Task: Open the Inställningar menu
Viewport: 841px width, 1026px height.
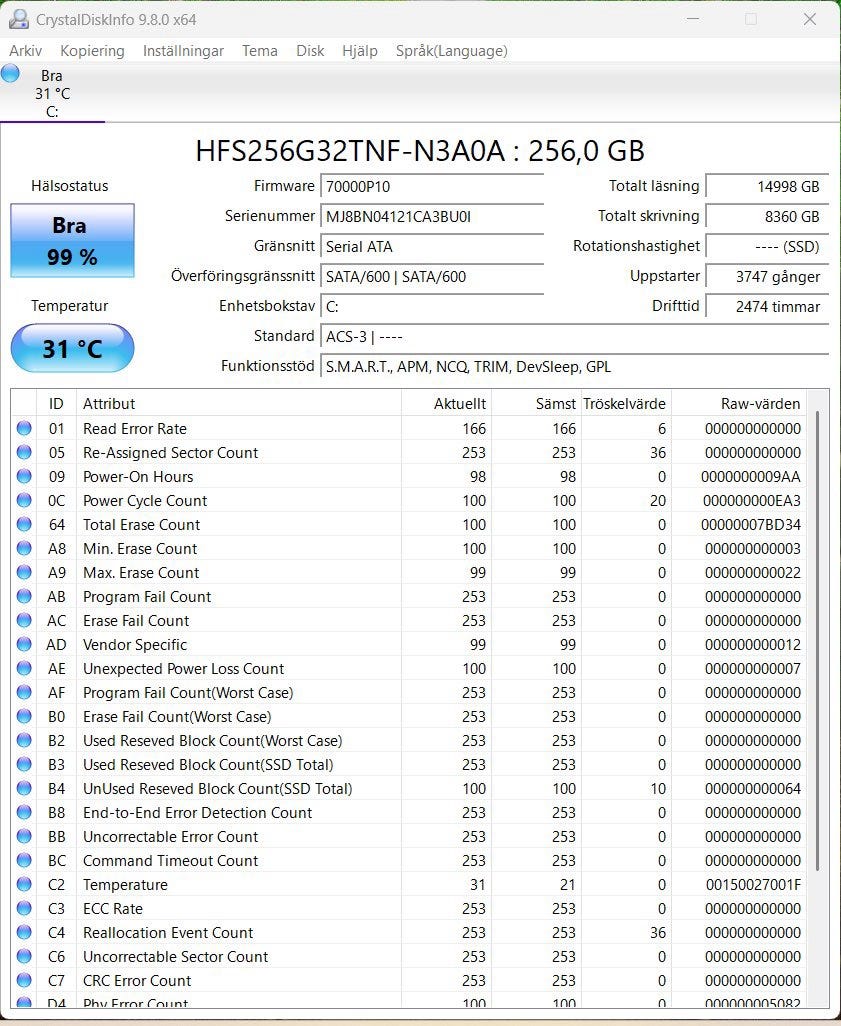Action: click(x=183, y=51)
